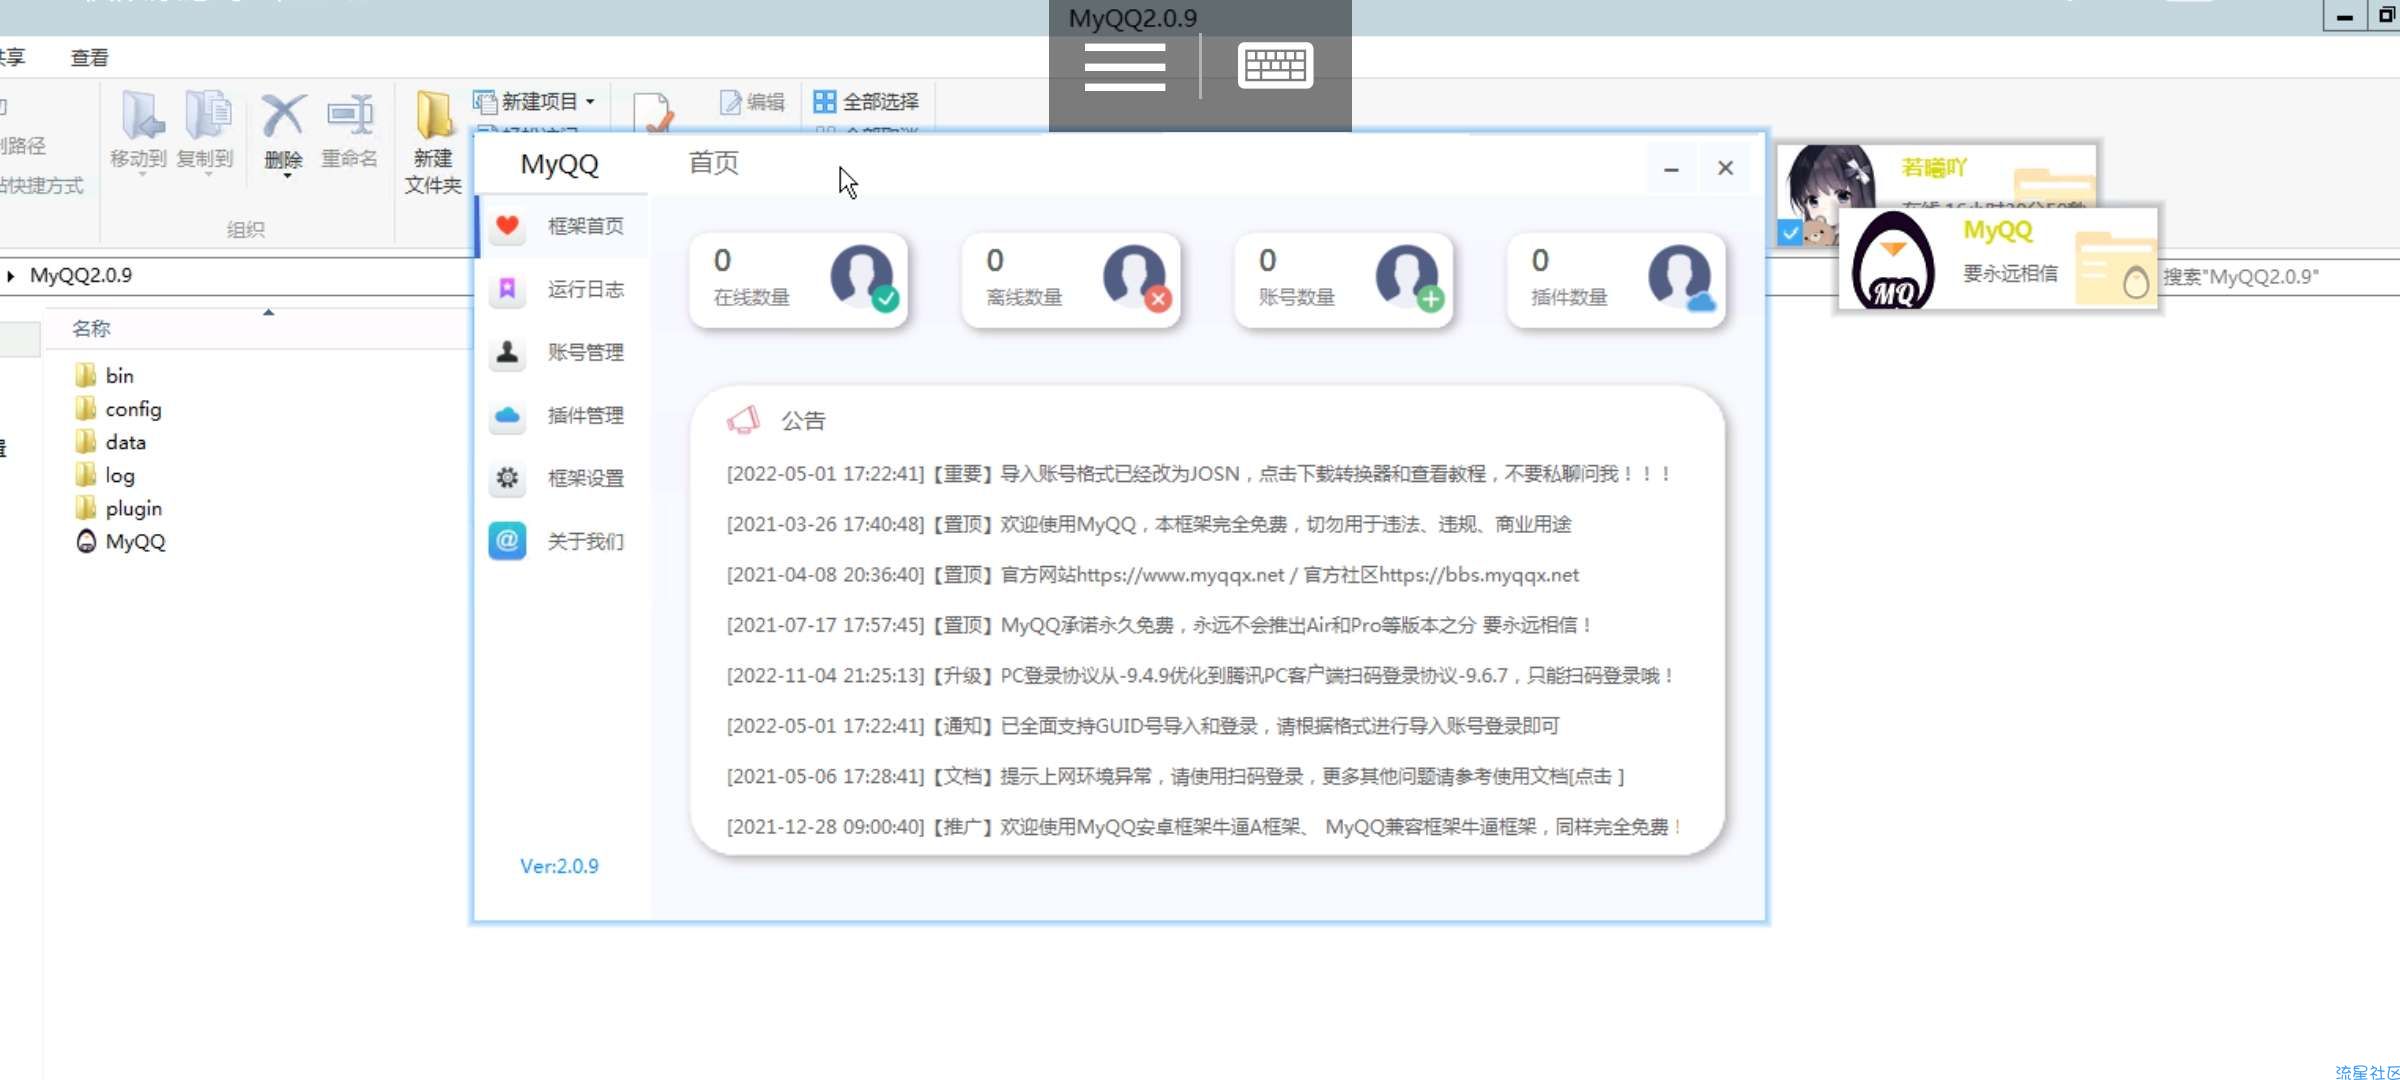Click the 账号管理 person icon
The image size is (2400, 1080).
(x=507, y=352)
